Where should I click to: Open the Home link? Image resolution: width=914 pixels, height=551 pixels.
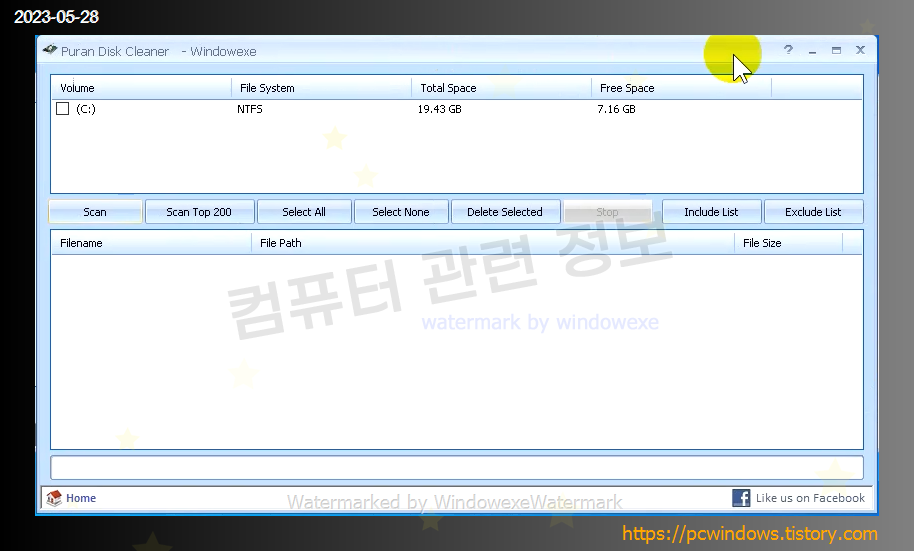[x=81, y=498]
